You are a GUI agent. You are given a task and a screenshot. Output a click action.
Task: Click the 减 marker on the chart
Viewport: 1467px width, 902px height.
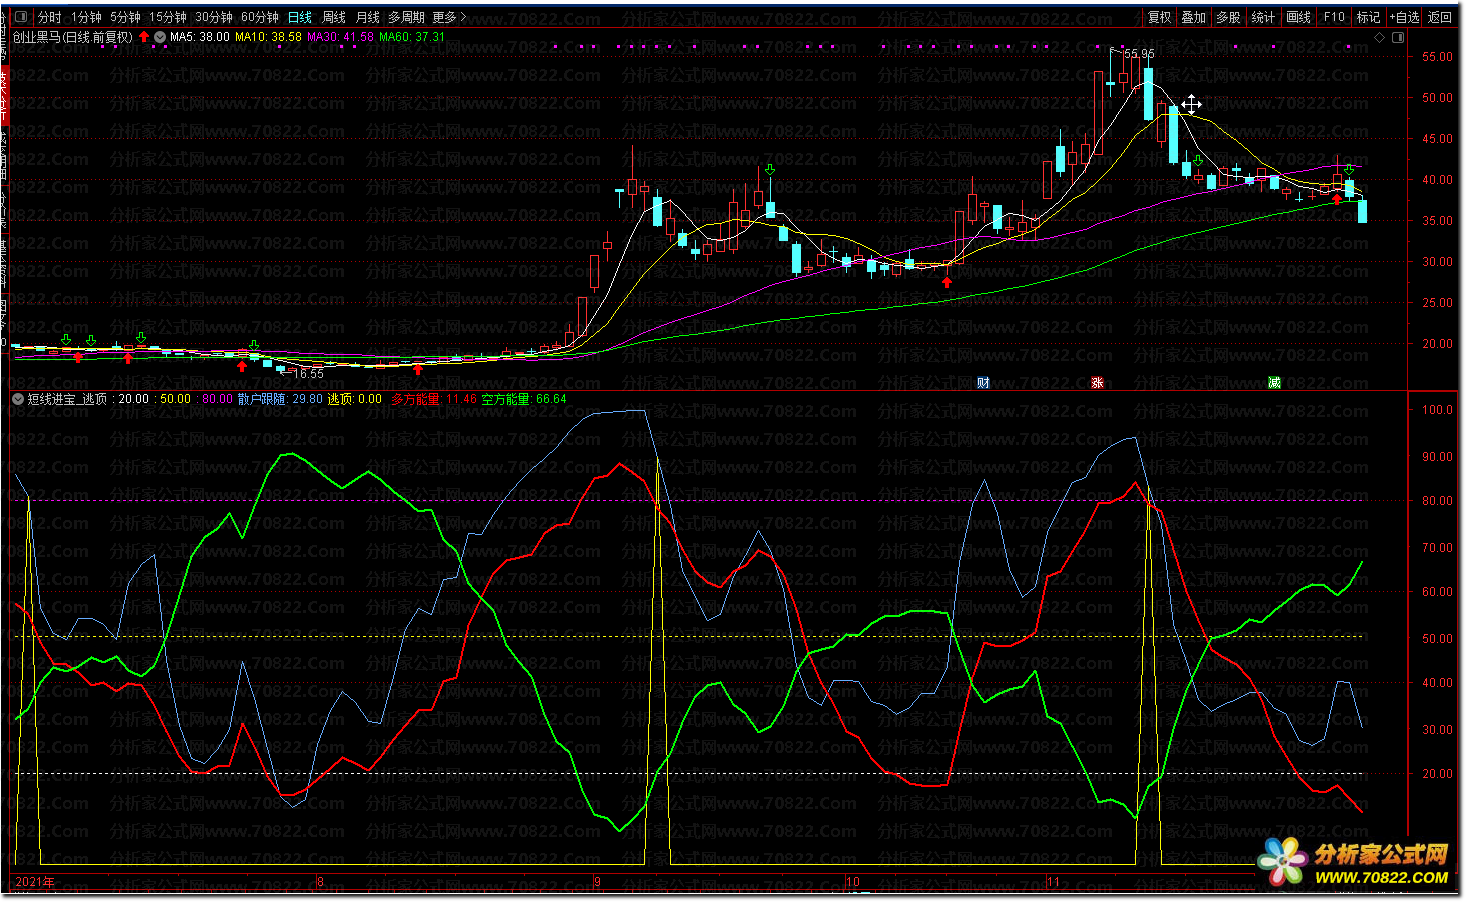pos(1274,383)
